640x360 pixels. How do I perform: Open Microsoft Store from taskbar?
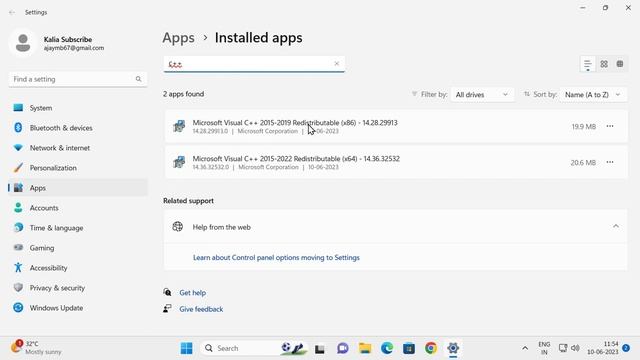pyautogui.click(x=409, y=348)
